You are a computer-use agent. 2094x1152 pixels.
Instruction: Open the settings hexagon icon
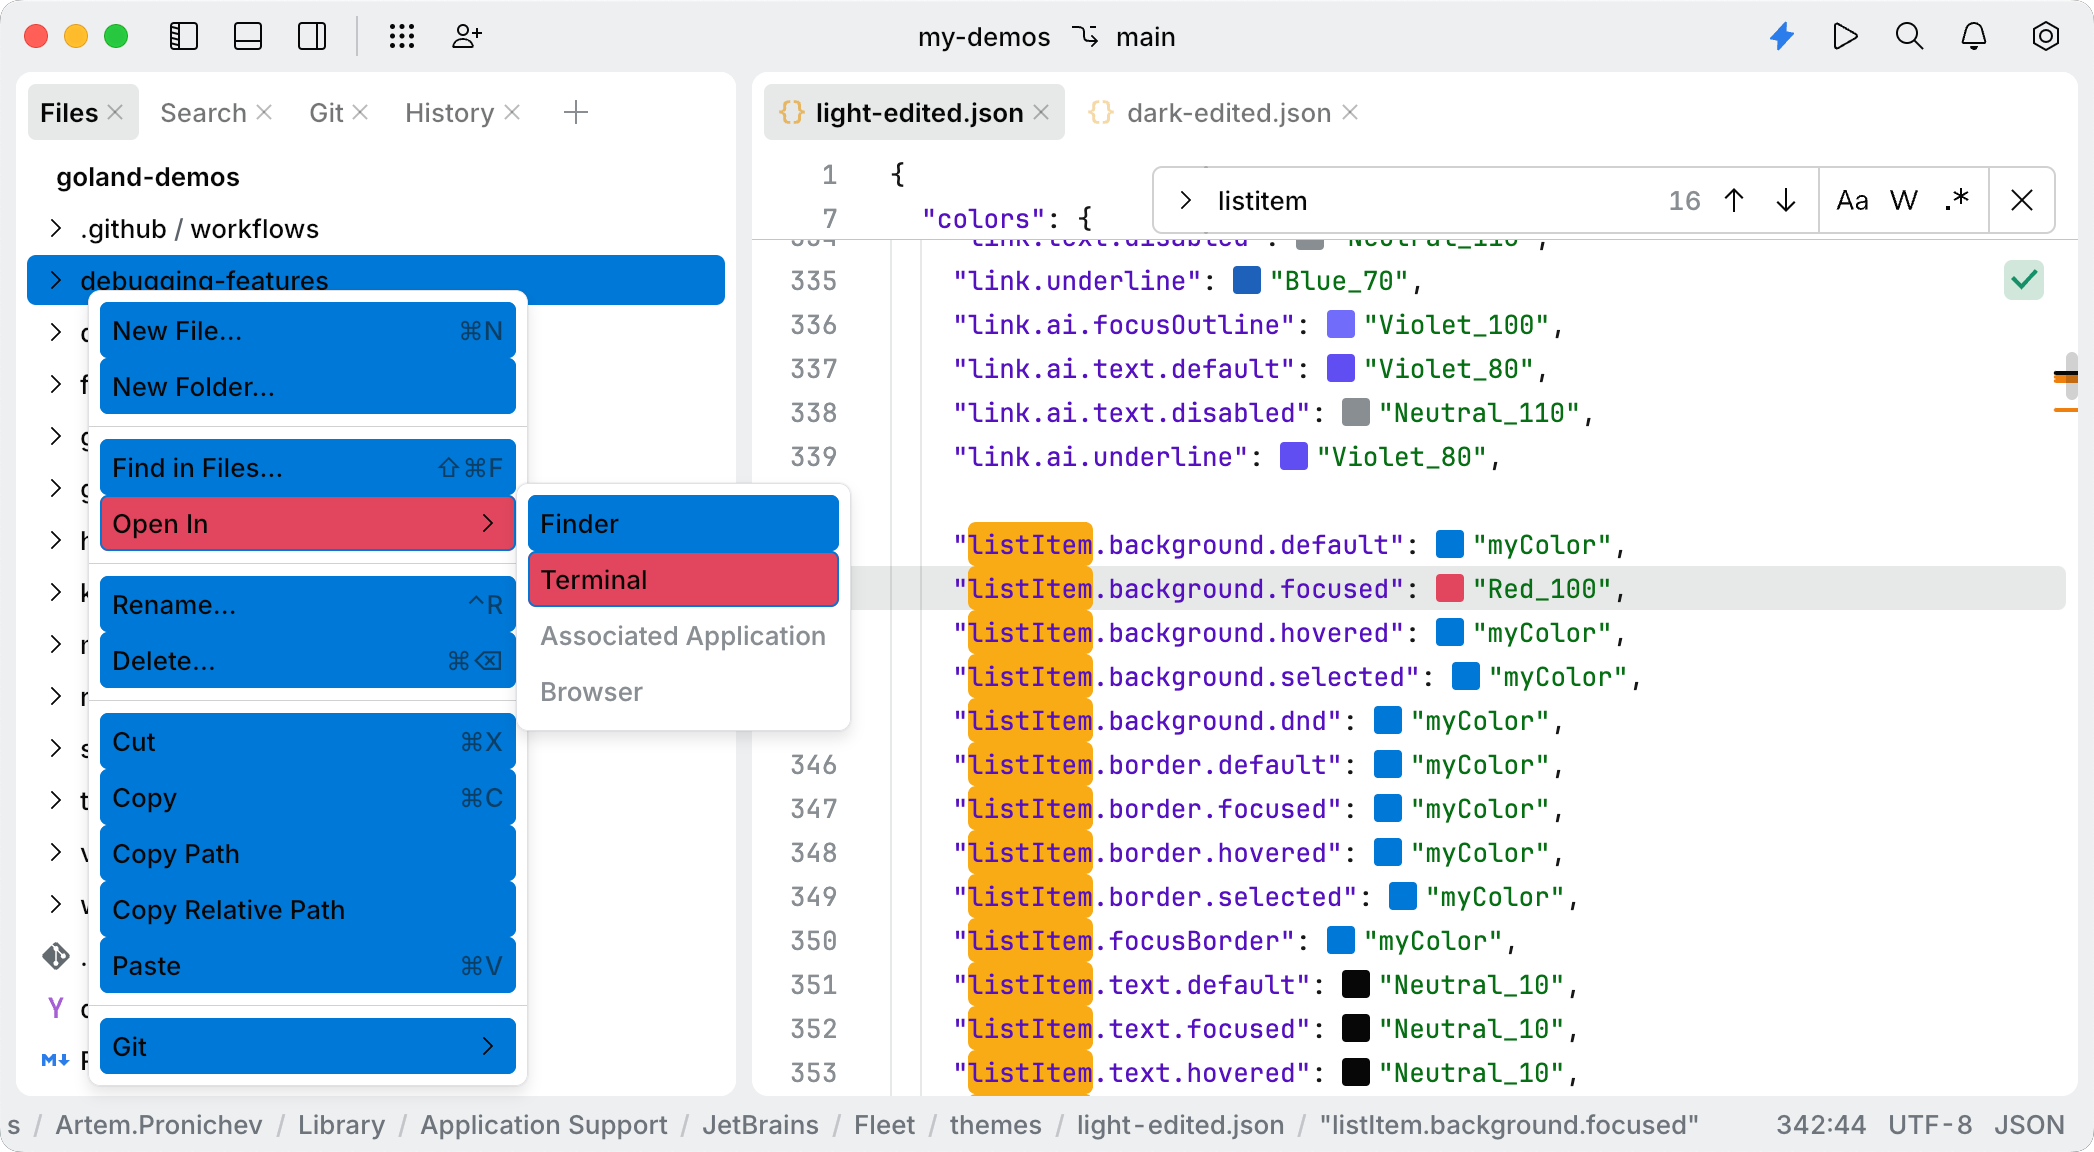click(x=2045, y=37)
